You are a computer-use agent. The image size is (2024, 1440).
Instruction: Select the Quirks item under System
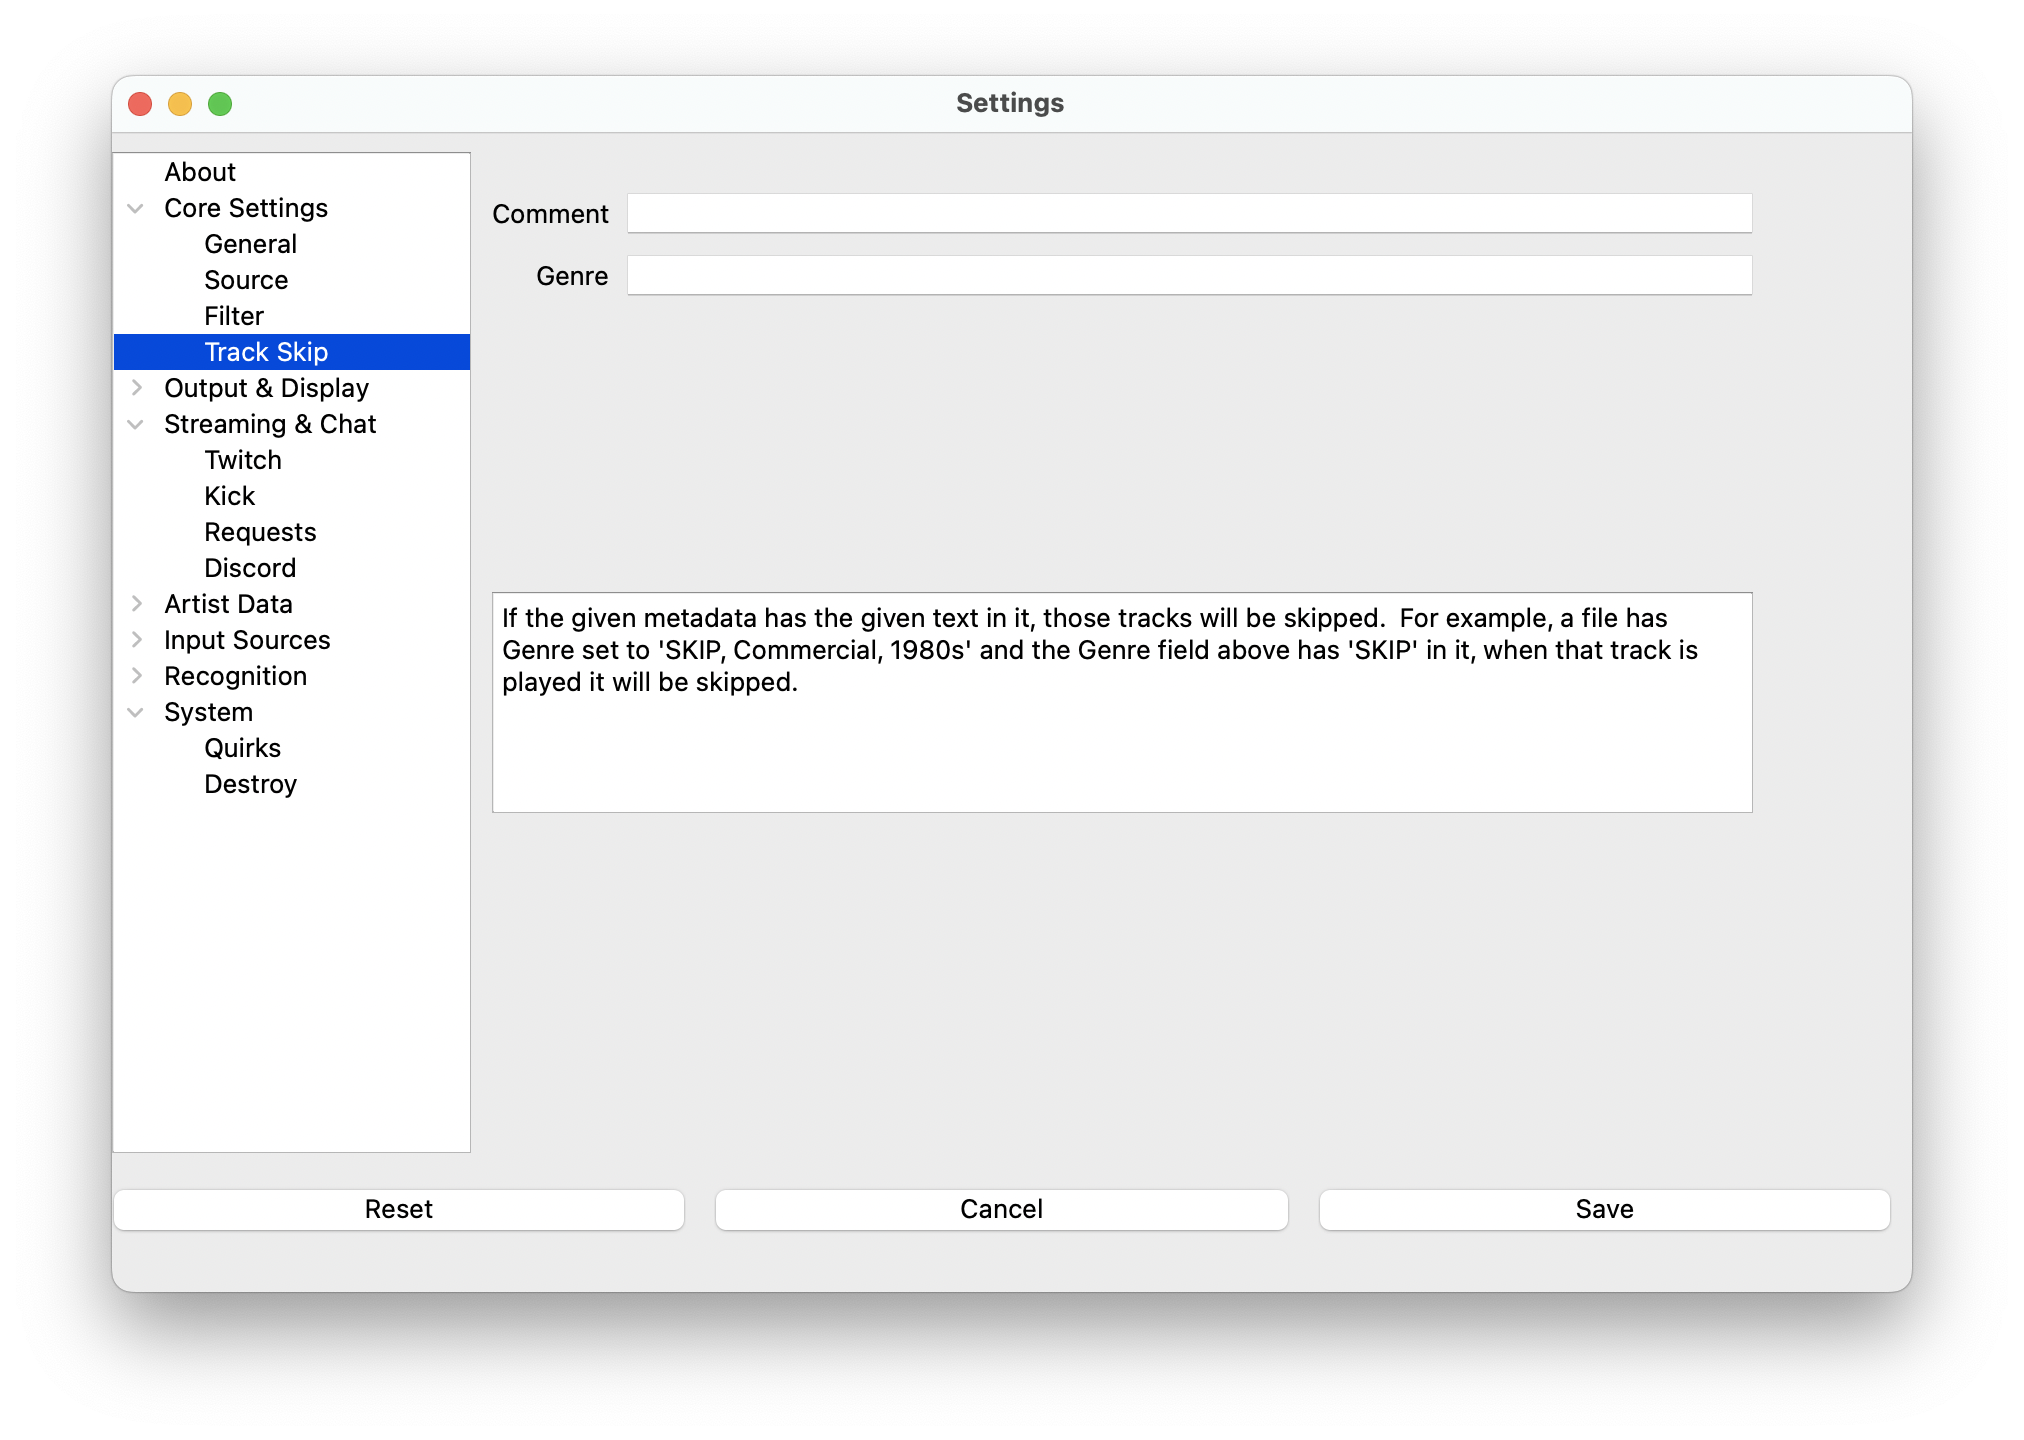tap(242, 748)
